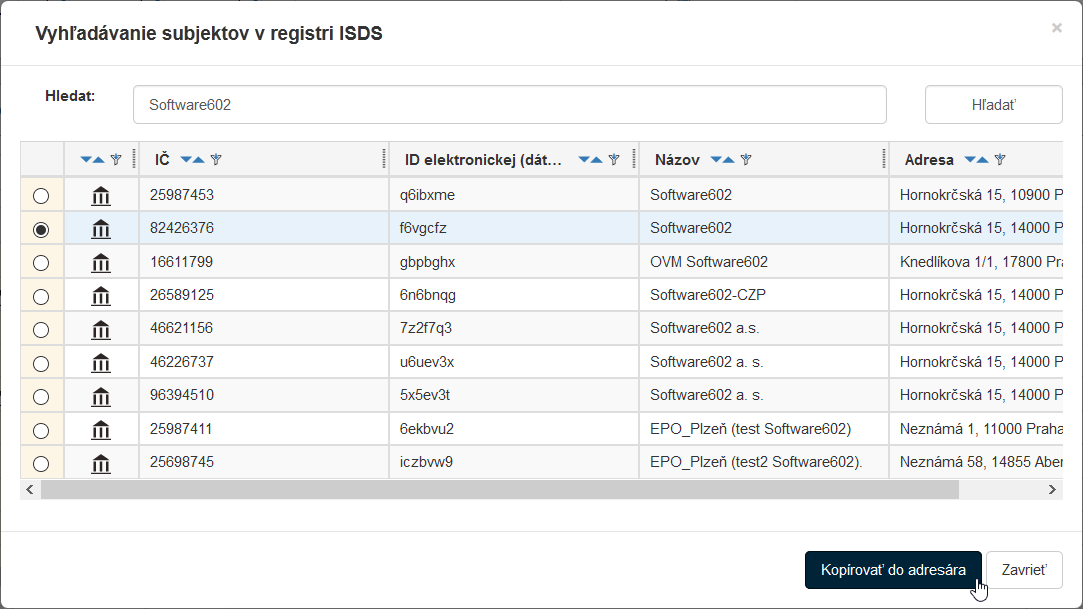1083x609 pixels.
Task: Sort the Adresa column descending
Action: tap(970, 160)
